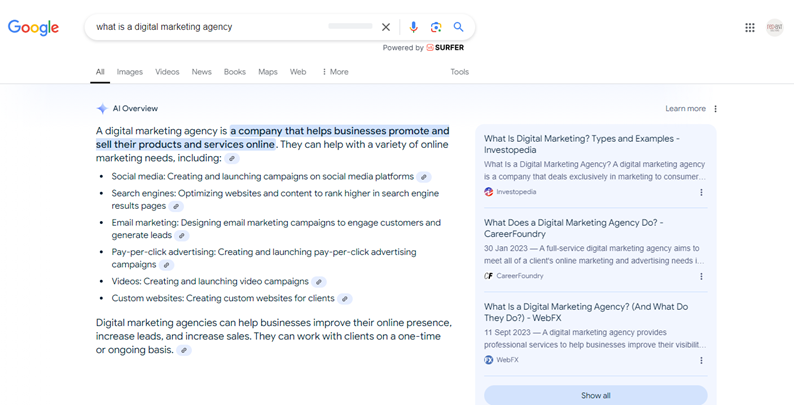
Task: Open source link for Videos bullet
Action: [319, 281]
